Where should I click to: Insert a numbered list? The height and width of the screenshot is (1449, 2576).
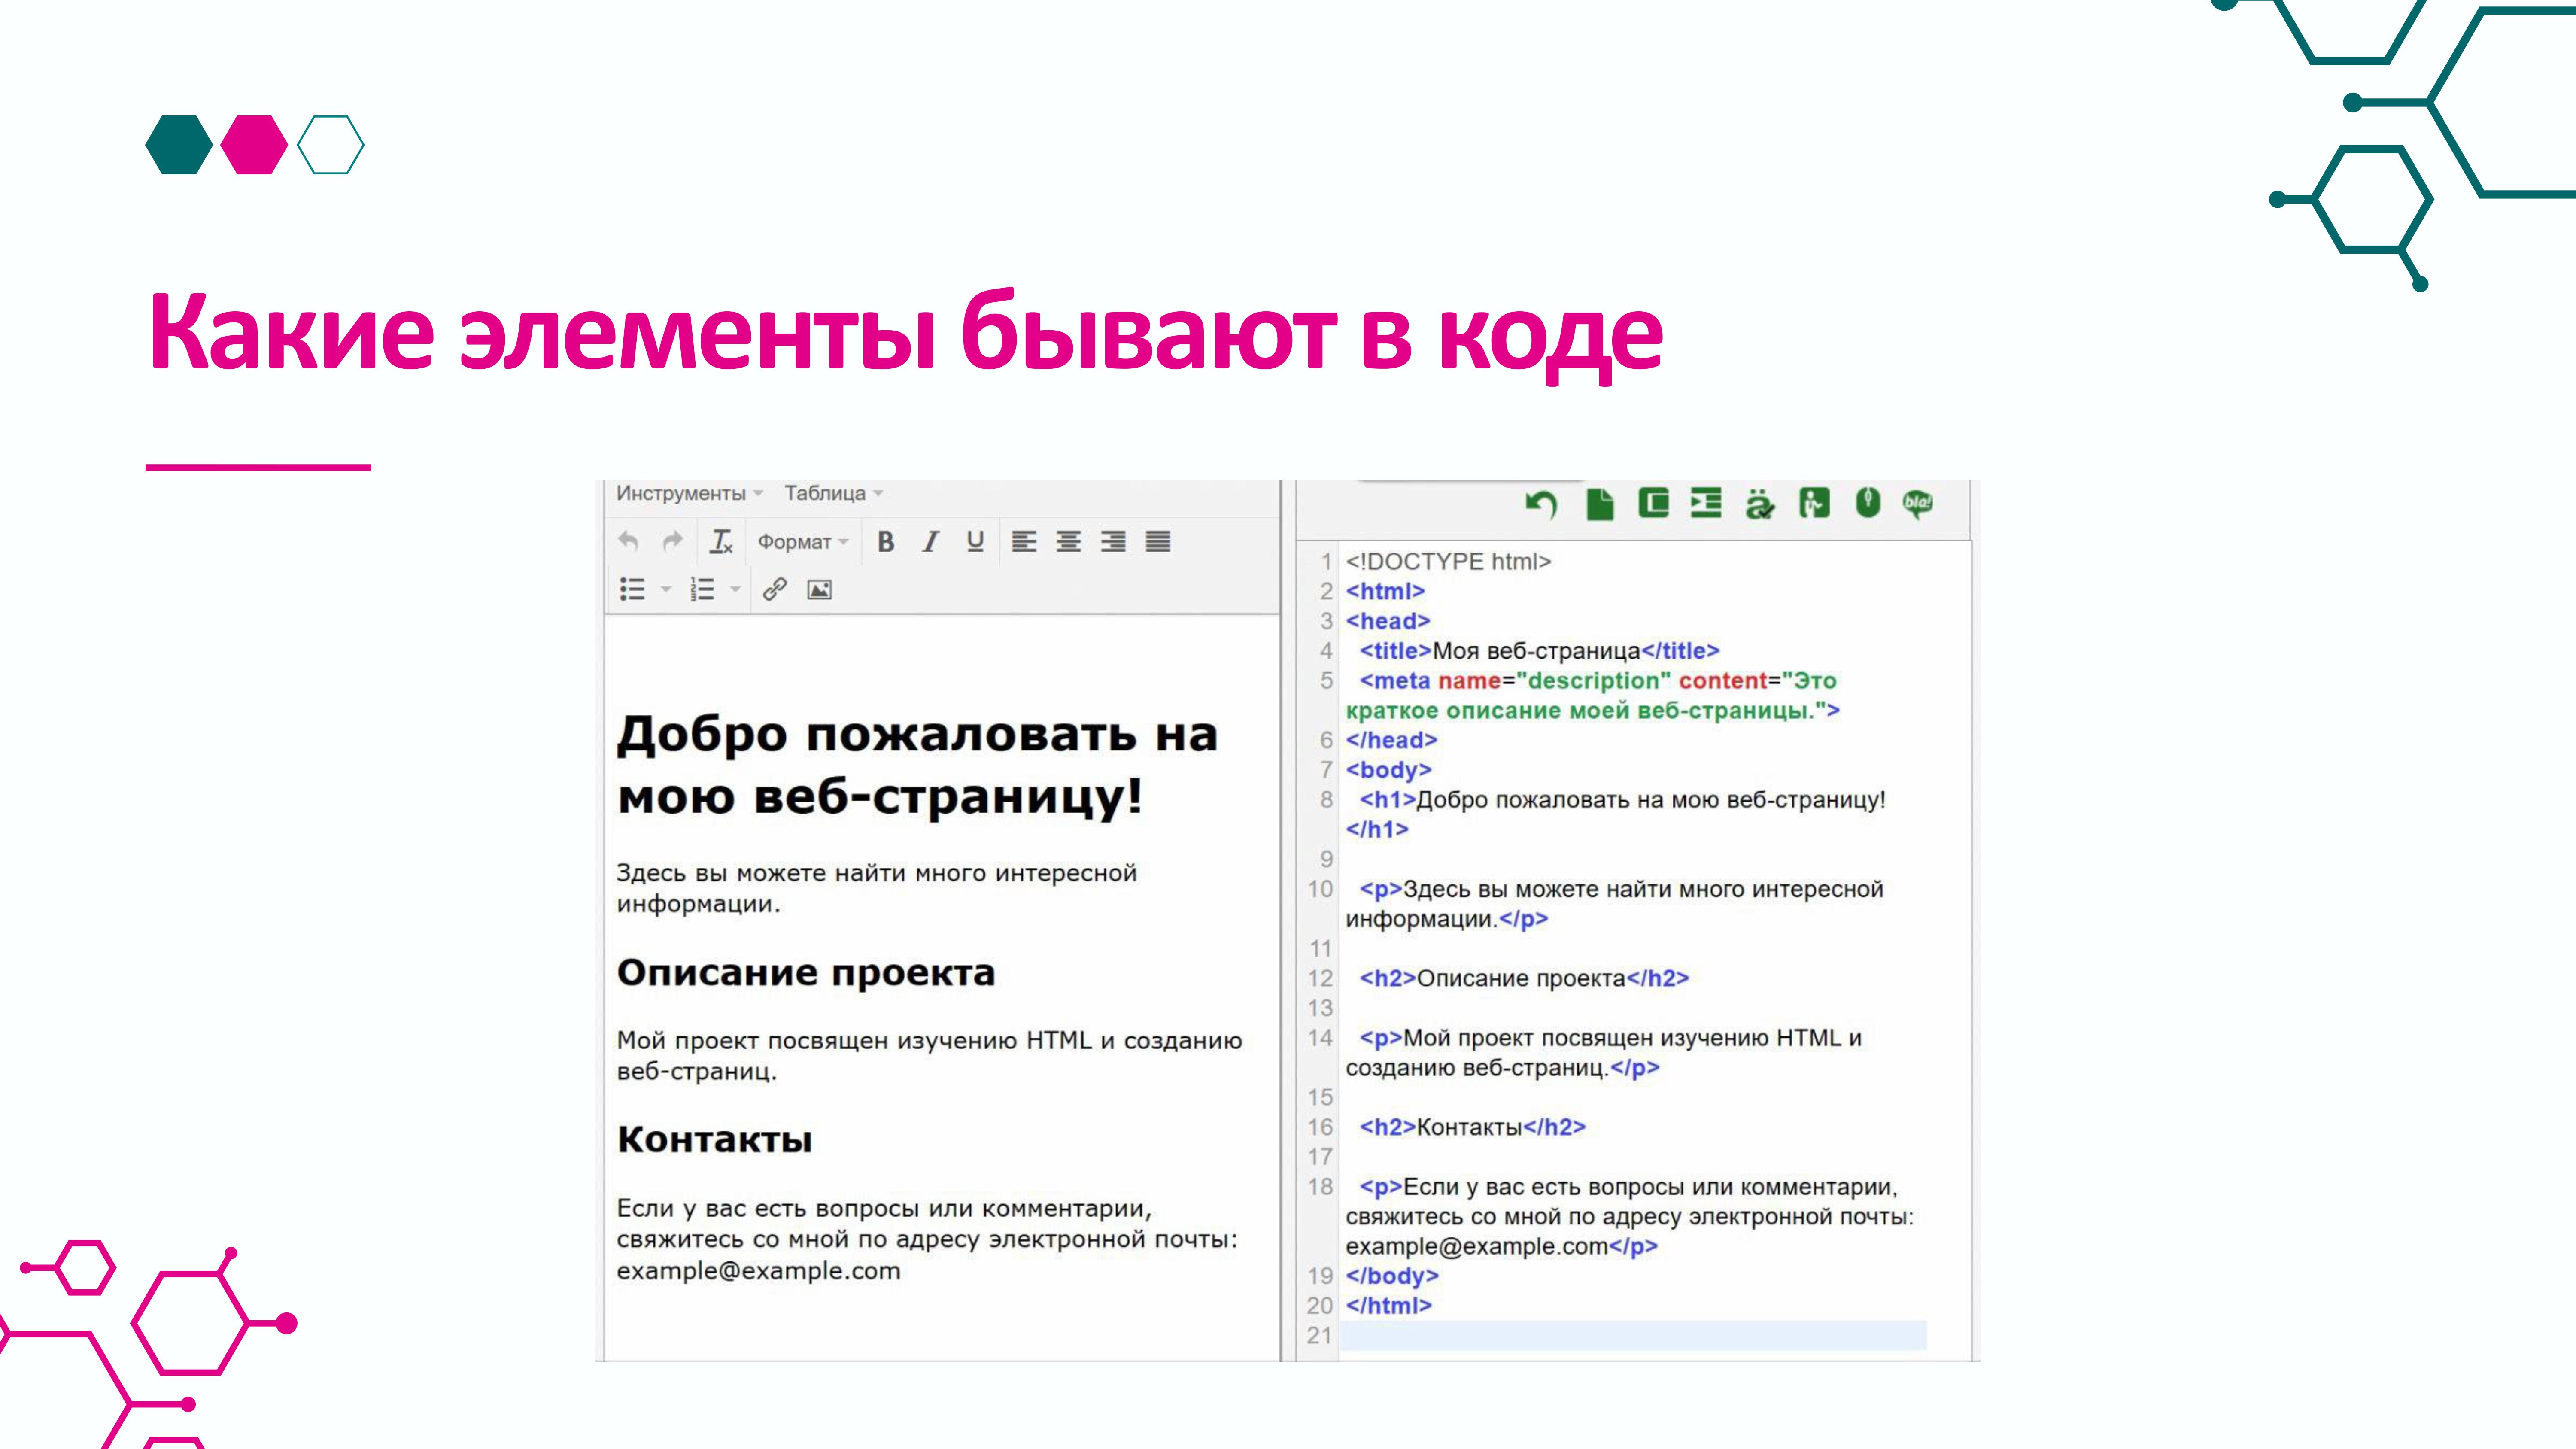702,589
